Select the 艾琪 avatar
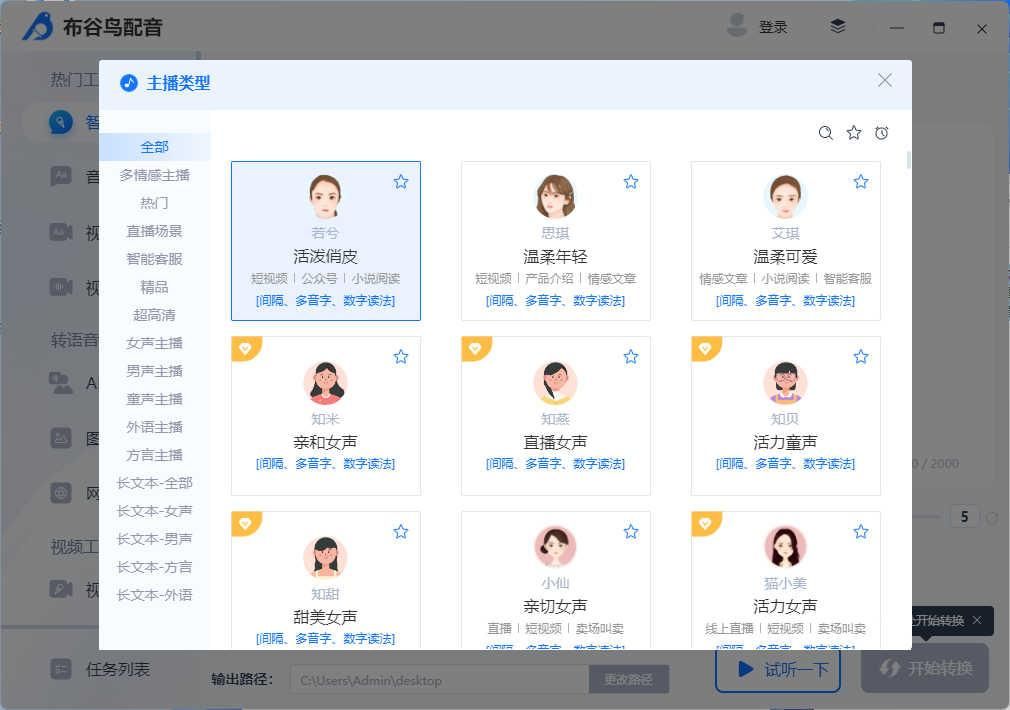 coord(785,197)
